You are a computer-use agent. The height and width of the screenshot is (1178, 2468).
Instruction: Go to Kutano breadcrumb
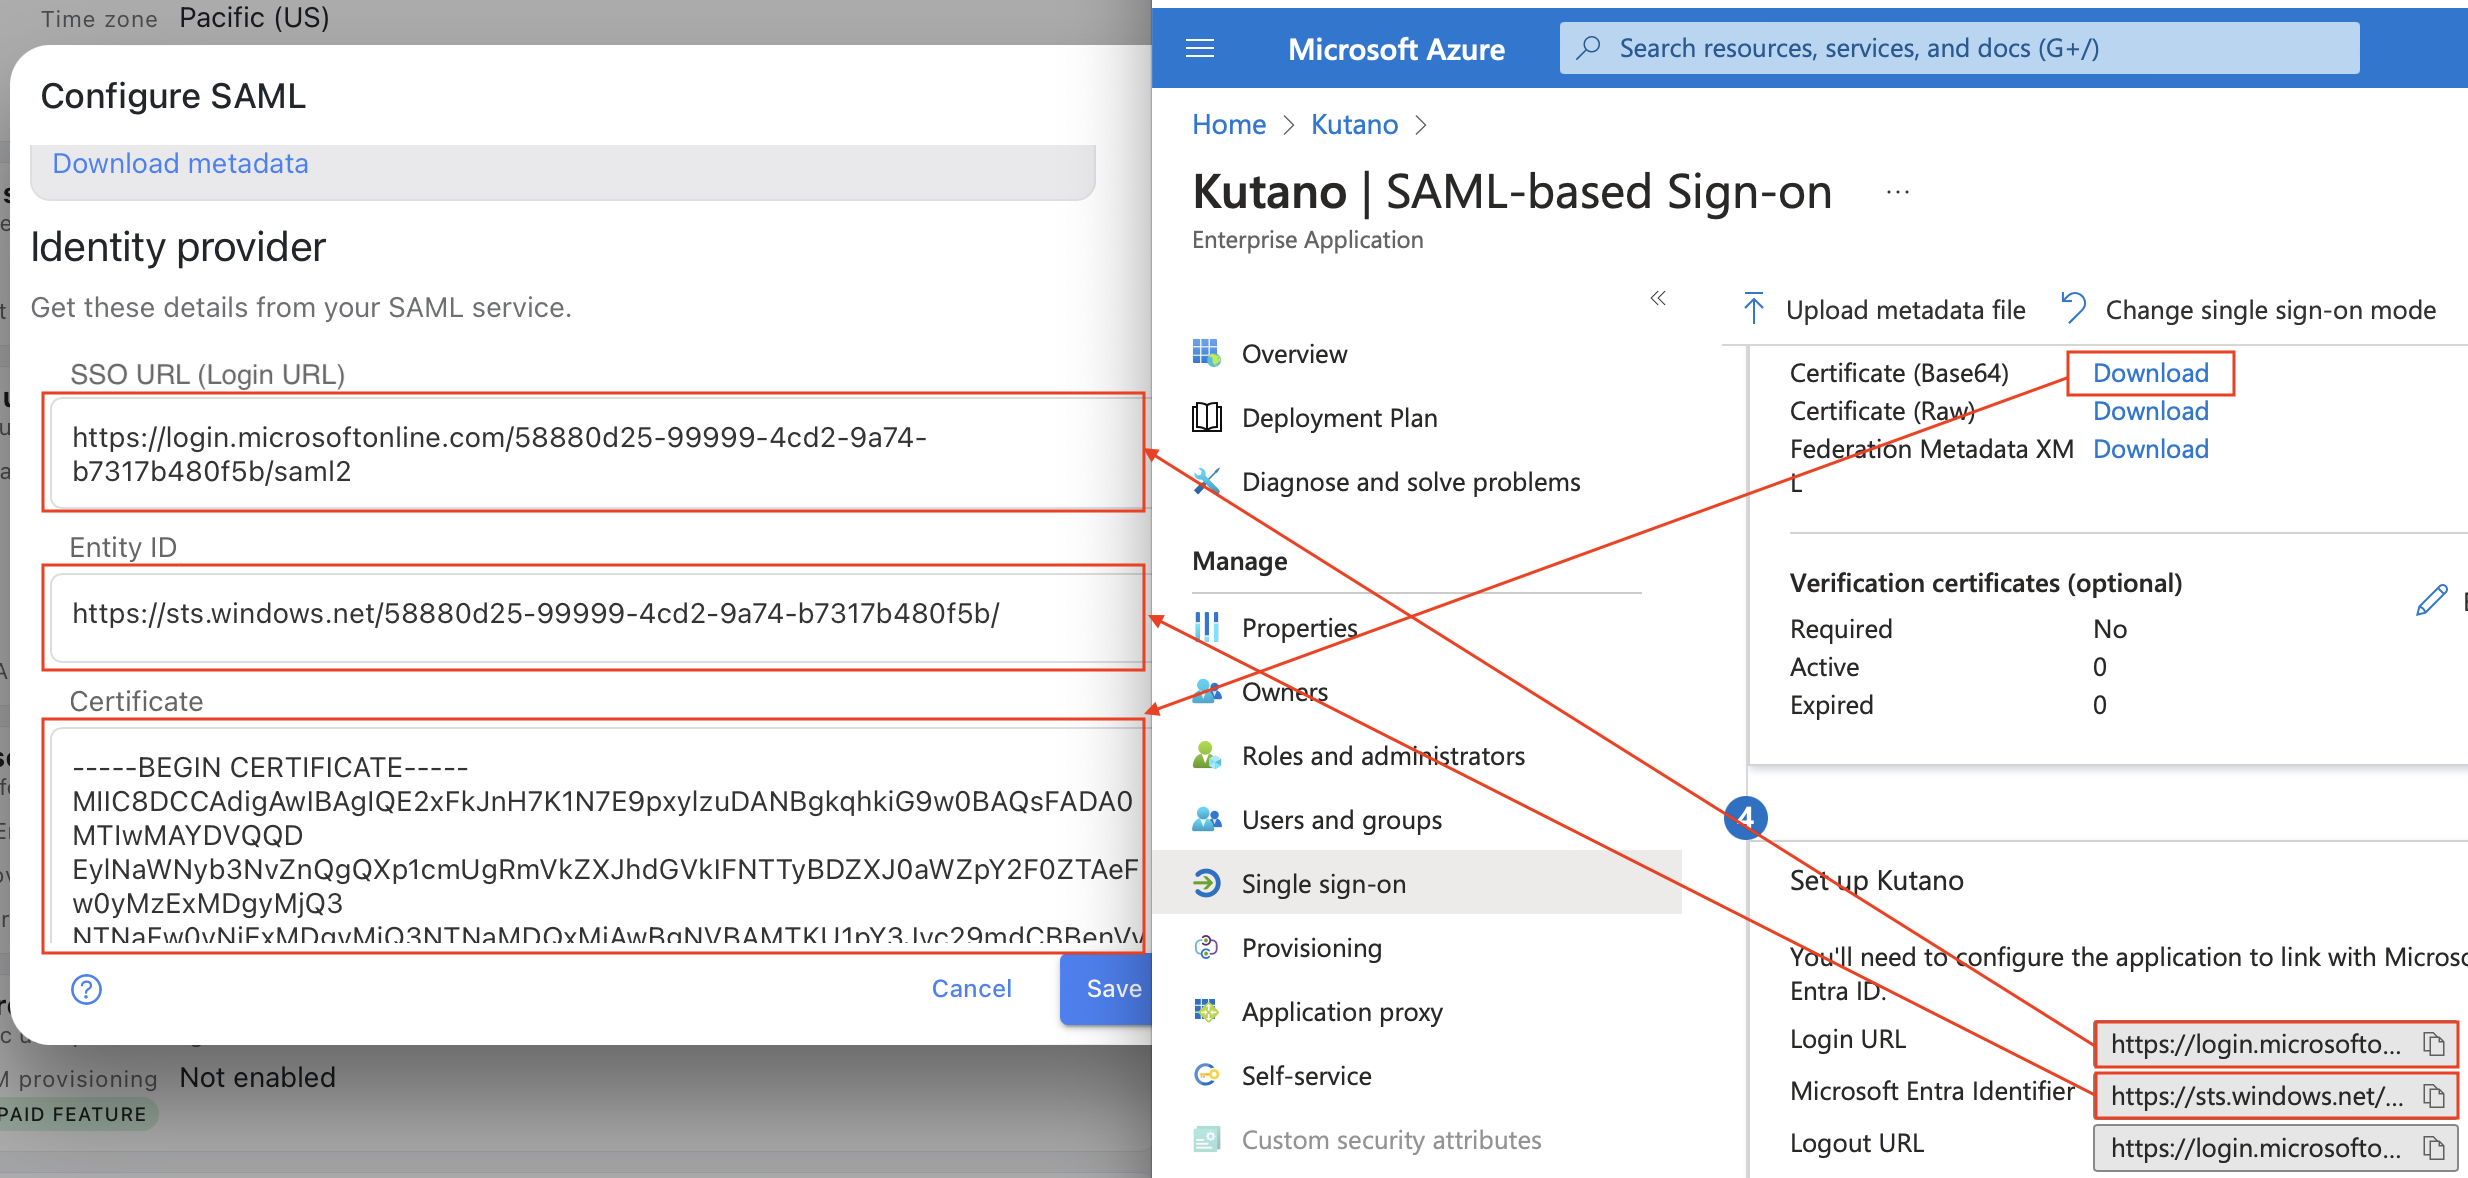(x=1354, y=124)
